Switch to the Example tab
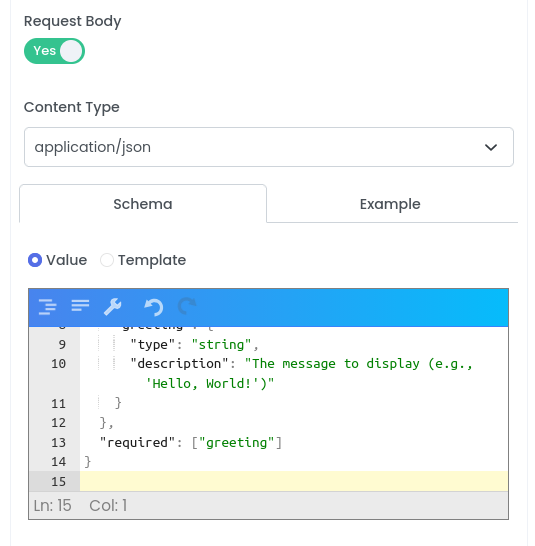 coord(390,204)
